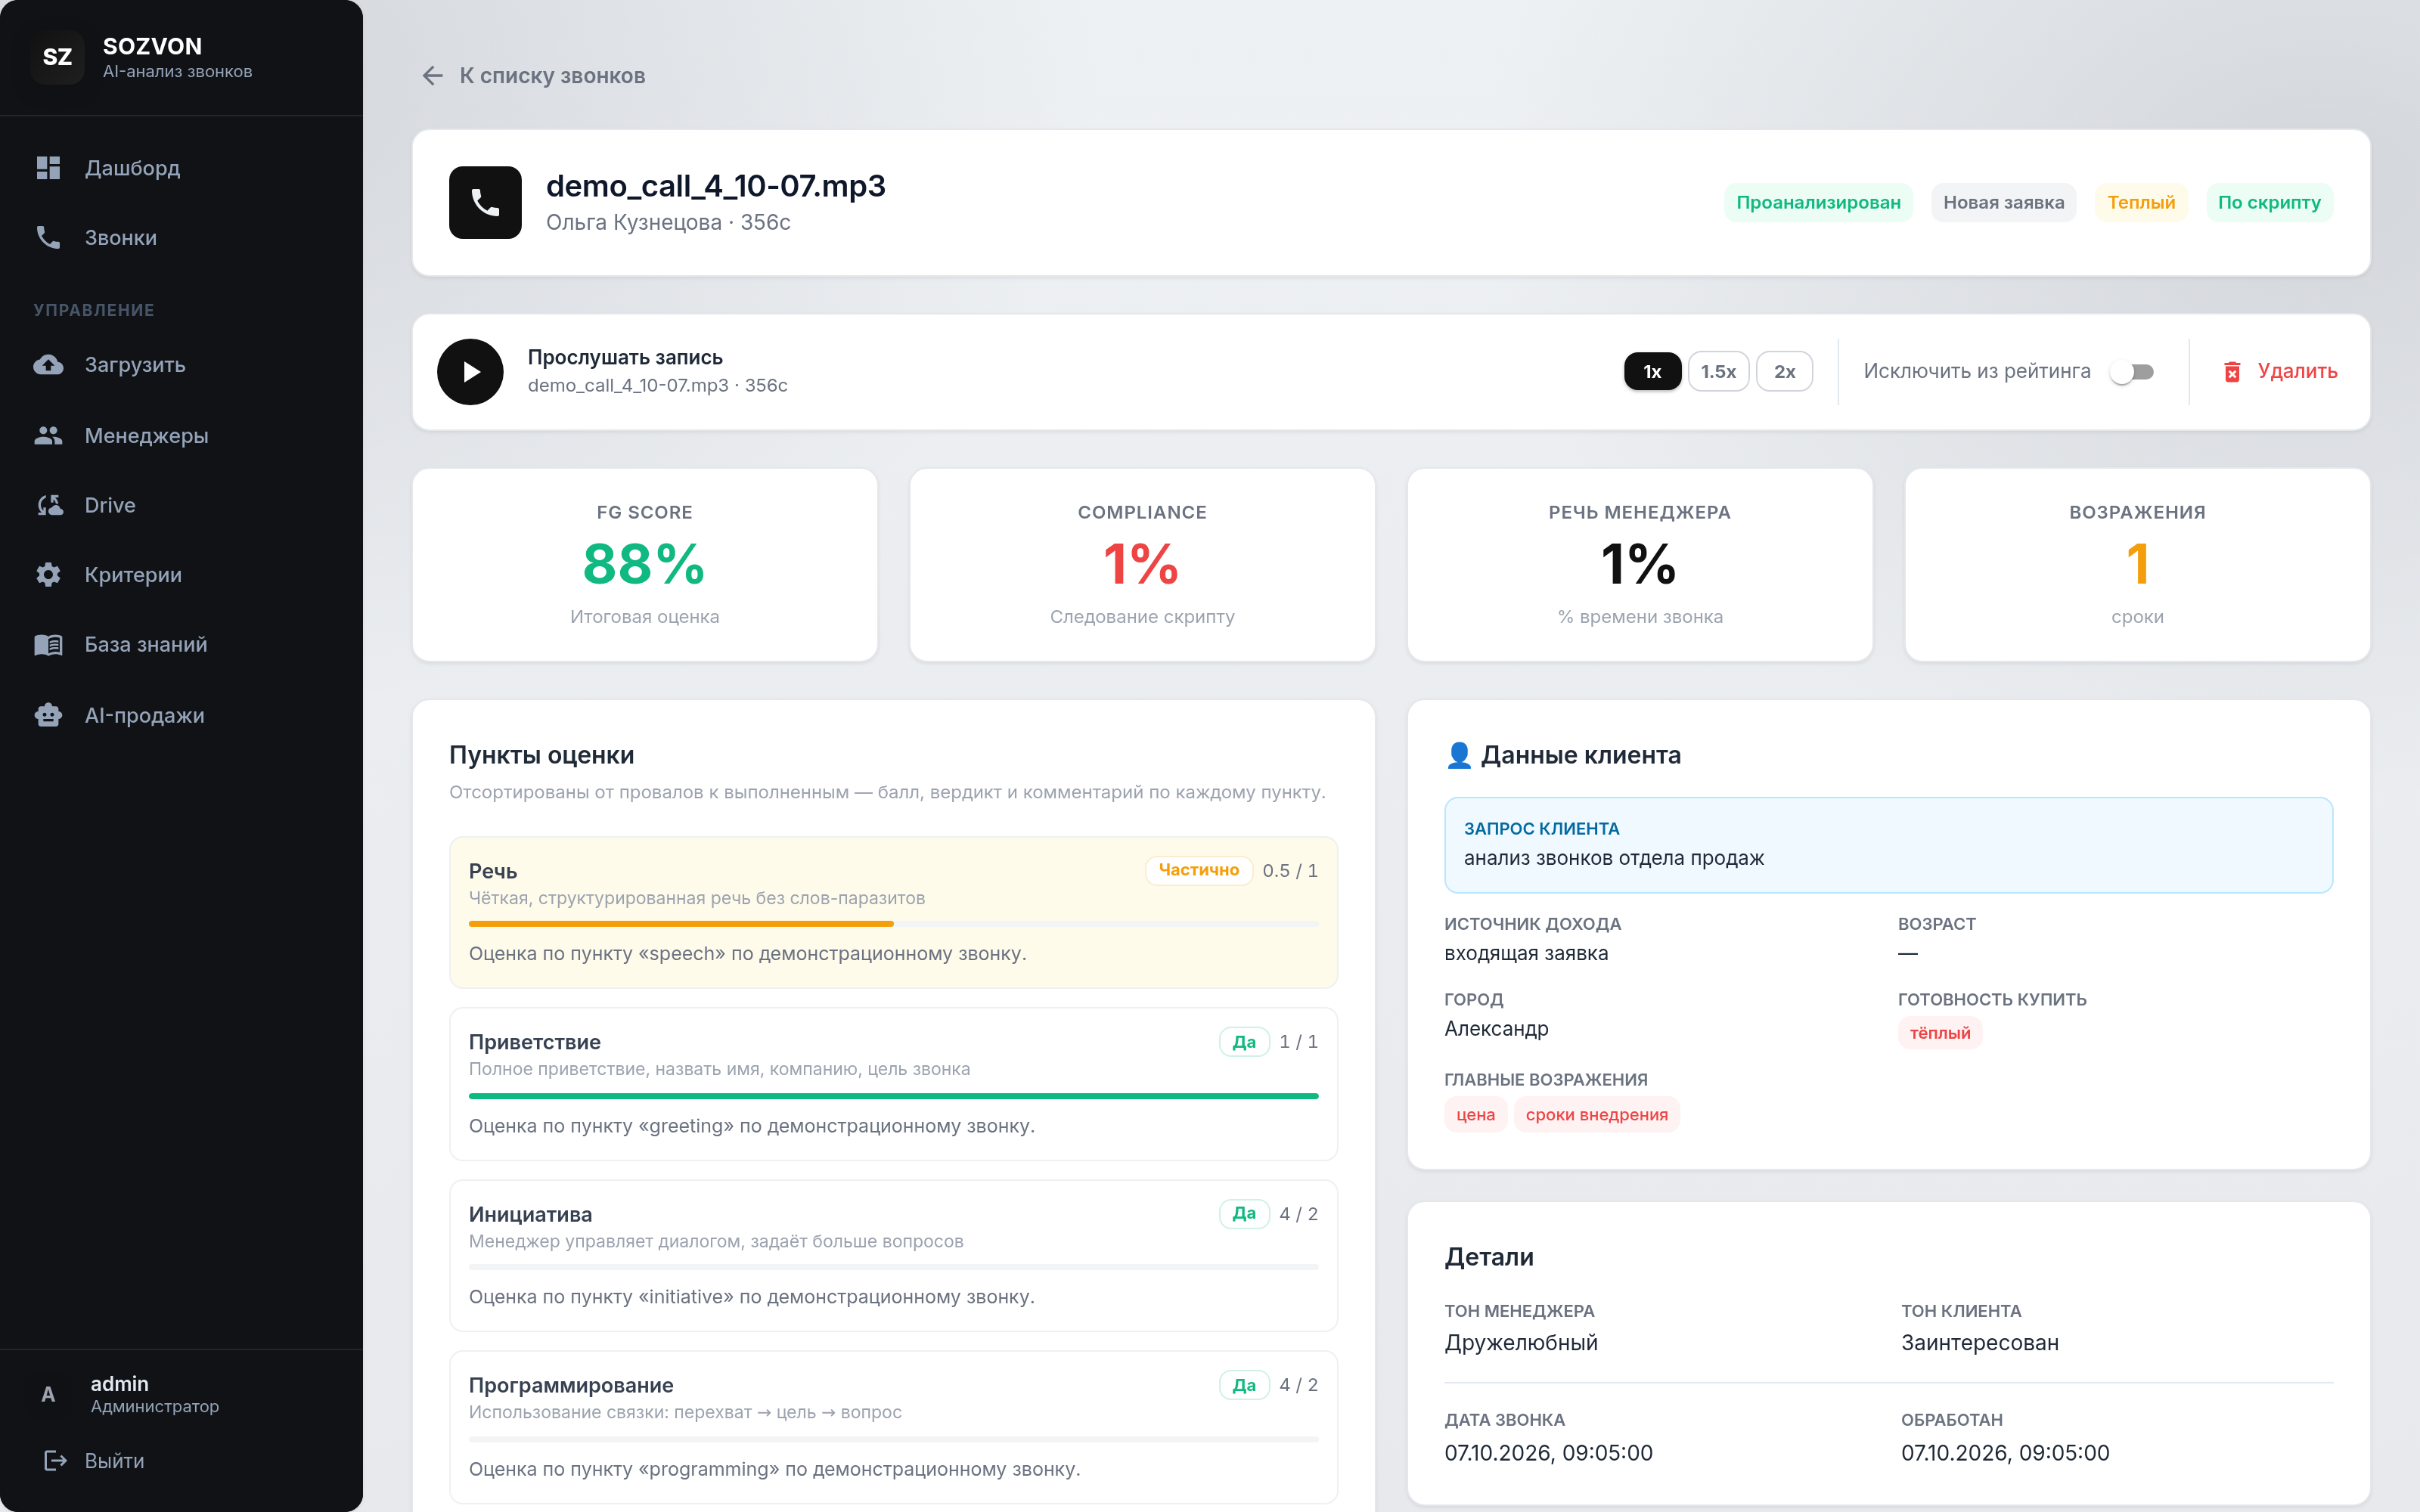
Task: Click the Теплый tag in header
Action: 2141,202
